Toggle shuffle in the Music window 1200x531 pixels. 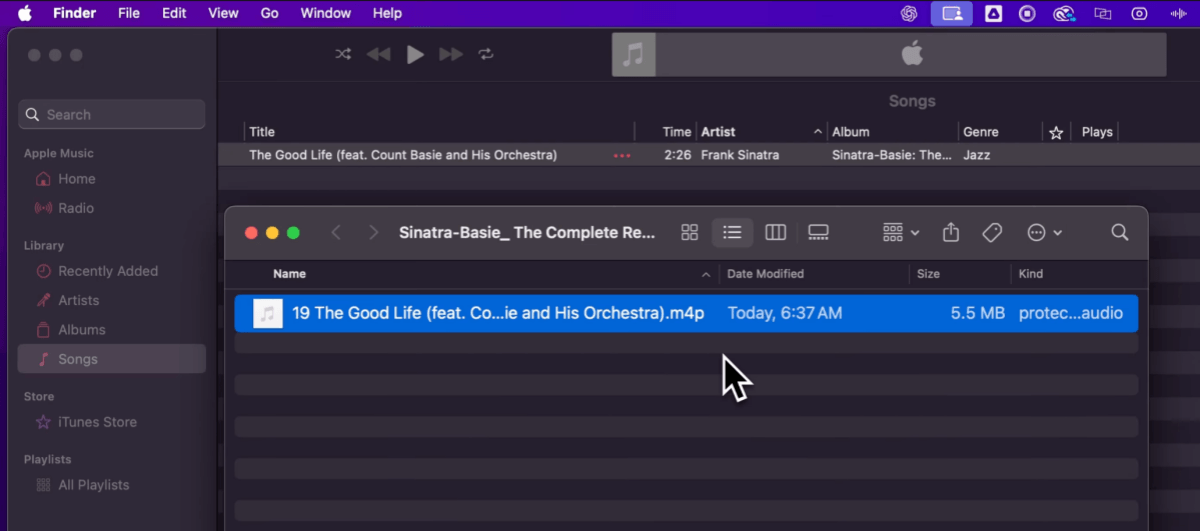pos(343,54)
